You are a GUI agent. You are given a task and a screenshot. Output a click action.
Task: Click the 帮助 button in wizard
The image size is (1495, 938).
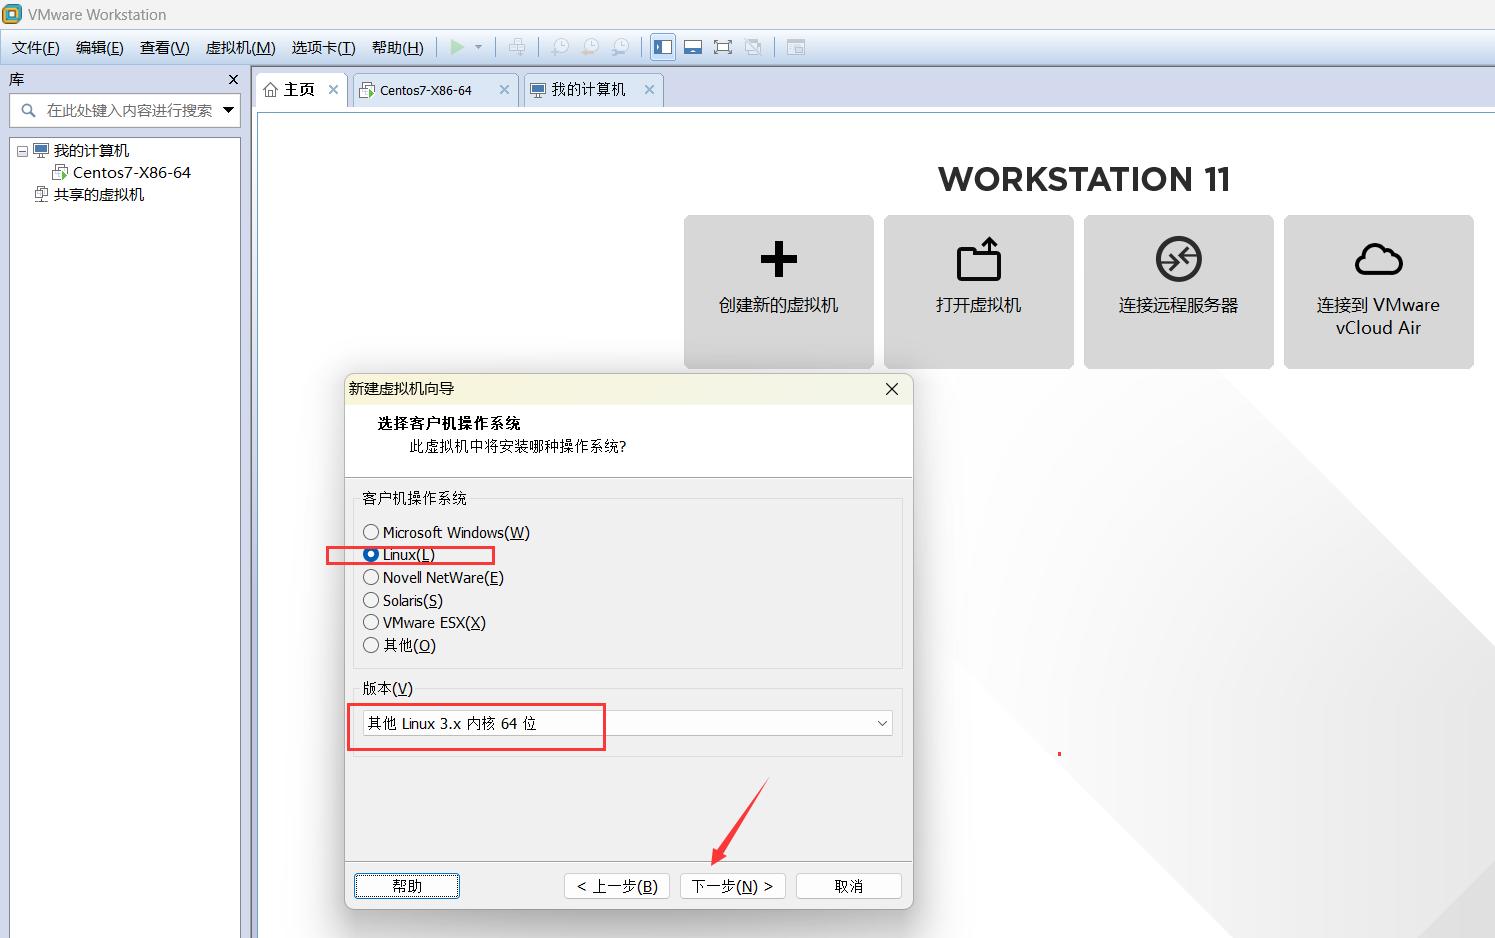(407, 886)
